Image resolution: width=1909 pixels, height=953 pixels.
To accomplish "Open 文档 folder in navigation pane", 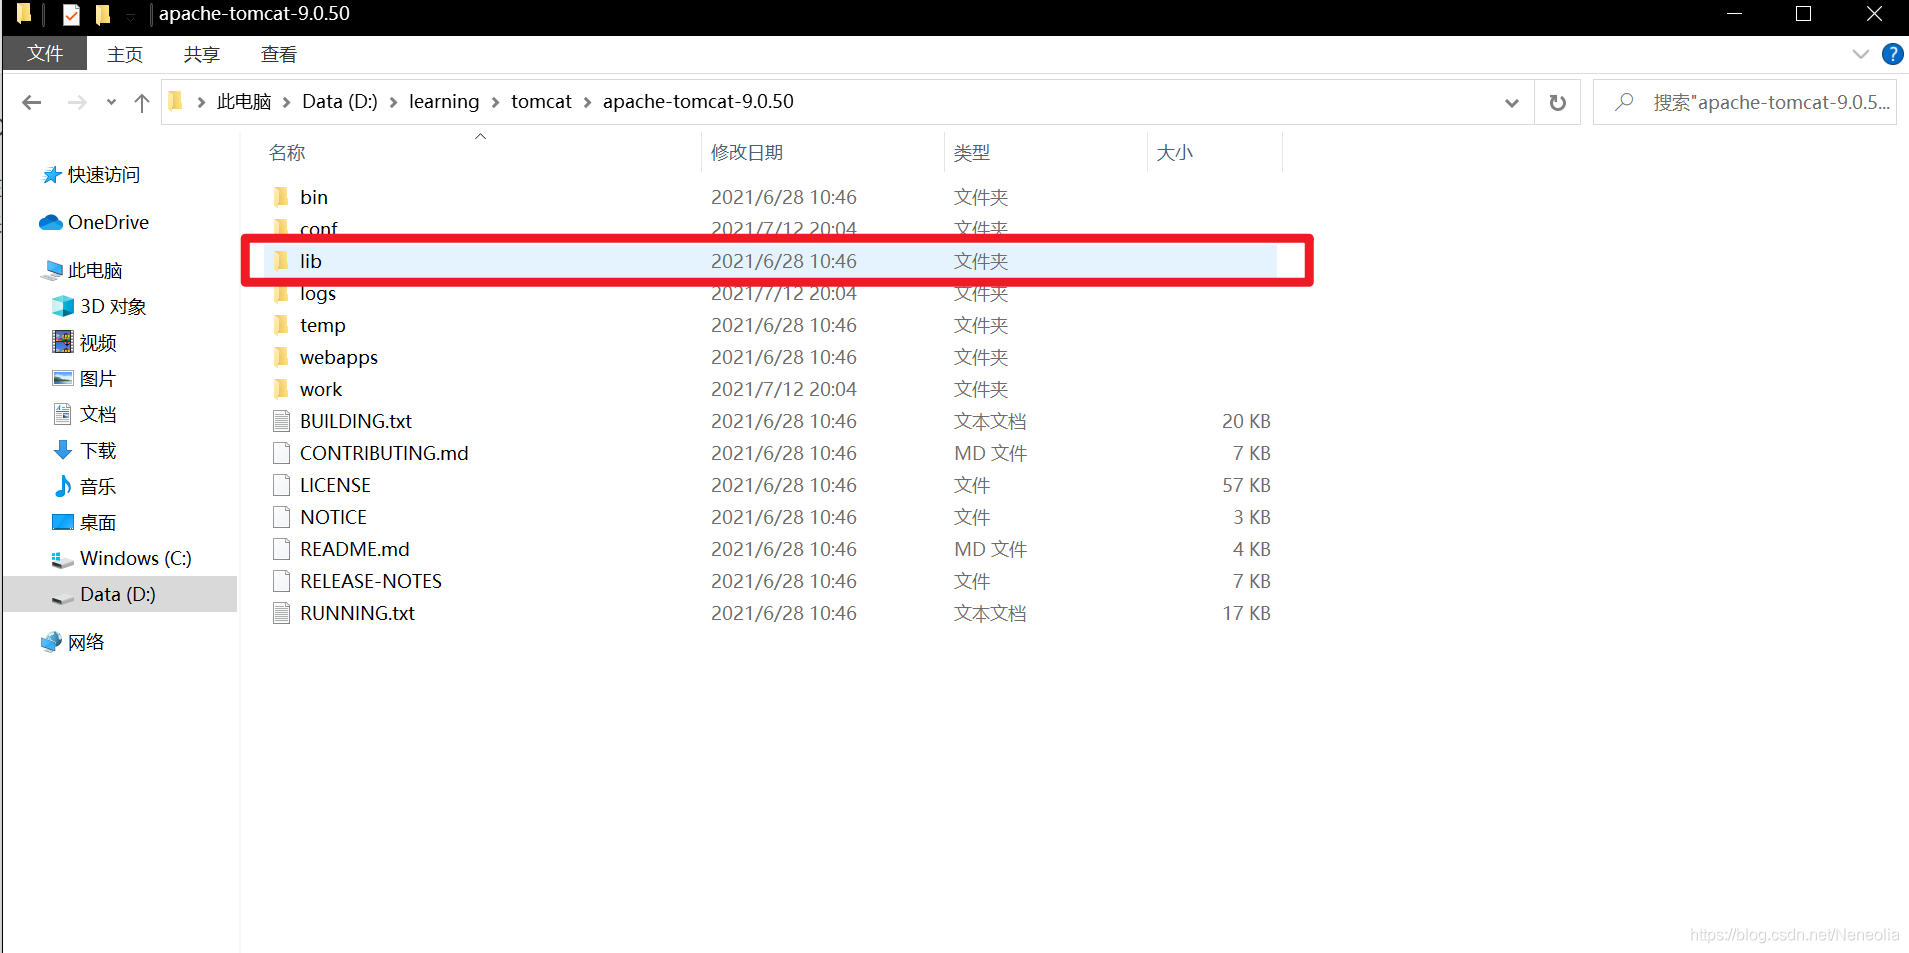I will click(98, 414).
